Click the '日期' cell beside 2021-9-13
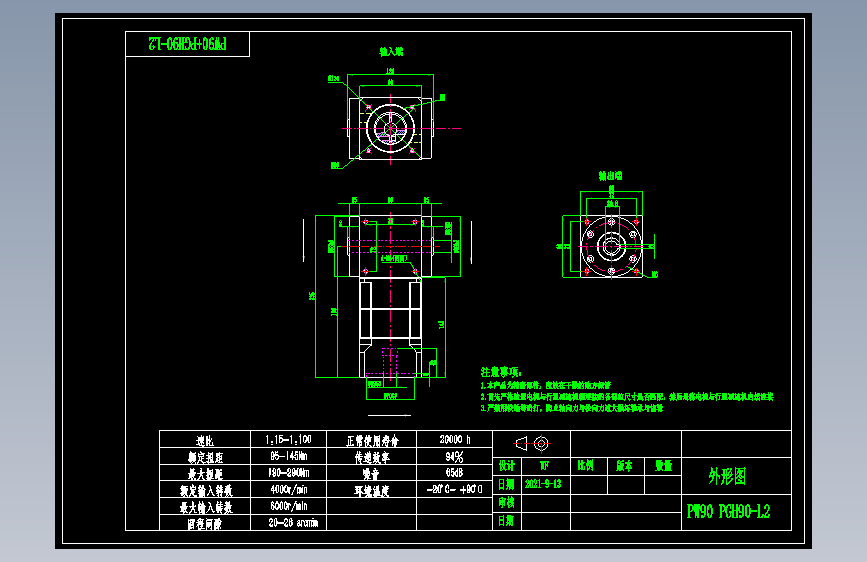Image resolution: width=867 pixels, height=562 pixels. point(506,484)
